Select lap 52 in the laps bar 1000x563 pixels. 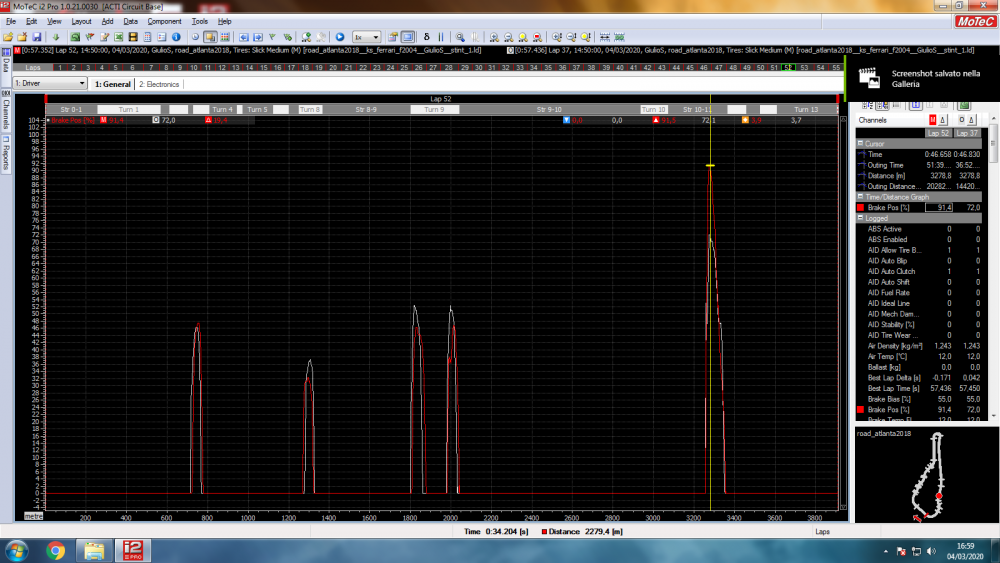[788, 67]
